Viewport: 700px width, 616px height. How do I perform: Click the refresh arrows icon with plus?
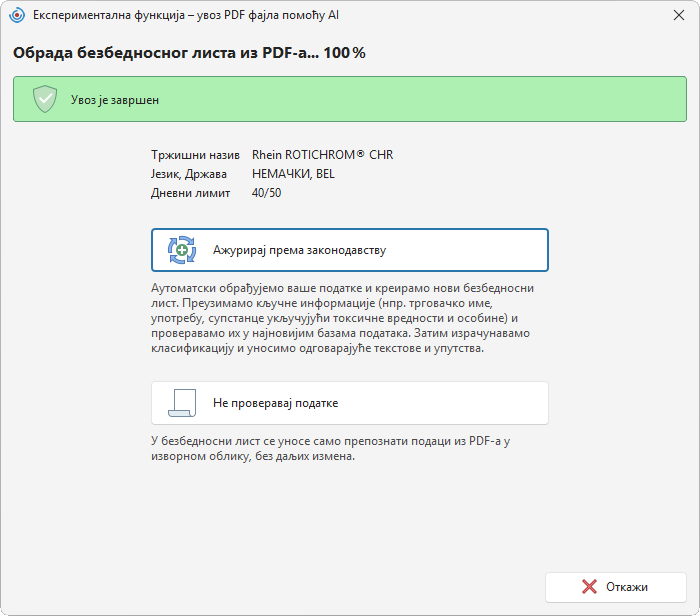point(182,250)
